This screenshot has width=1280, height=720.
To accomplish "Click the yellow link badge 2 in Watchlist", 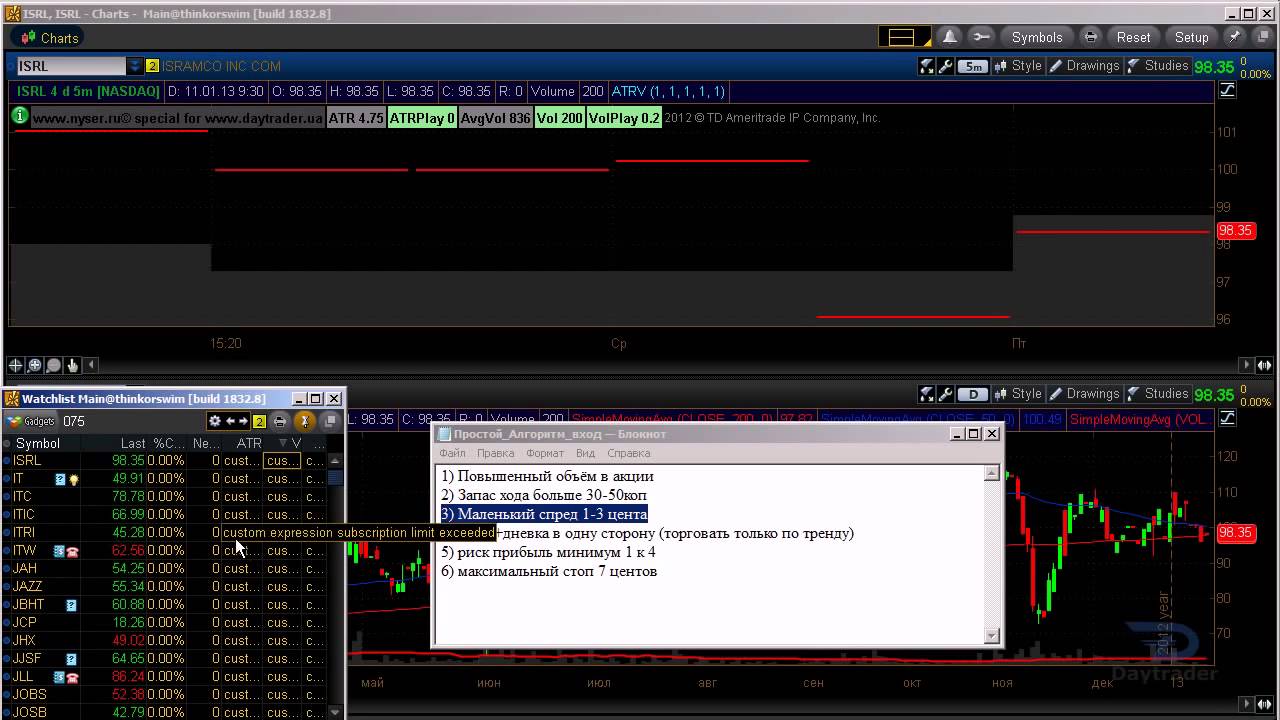I will click(x=259, y=421).
